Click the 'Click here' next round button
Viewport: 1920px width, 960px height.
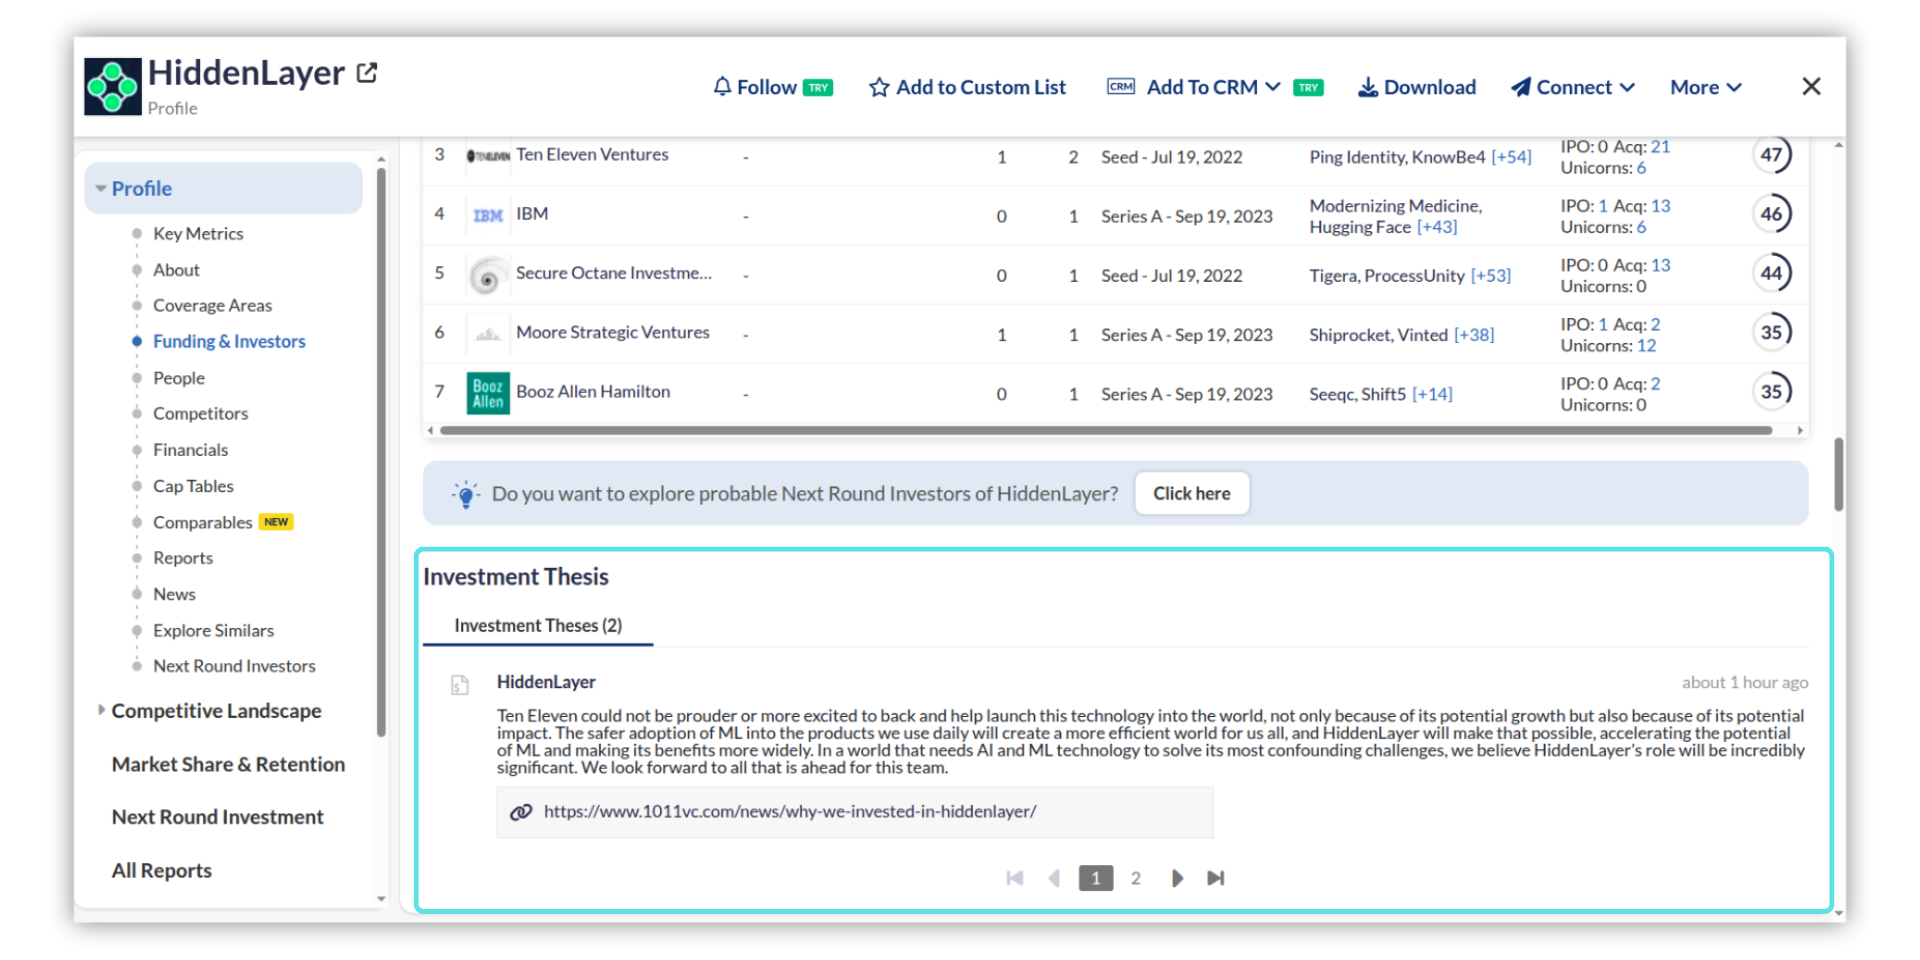[1191, 493]
